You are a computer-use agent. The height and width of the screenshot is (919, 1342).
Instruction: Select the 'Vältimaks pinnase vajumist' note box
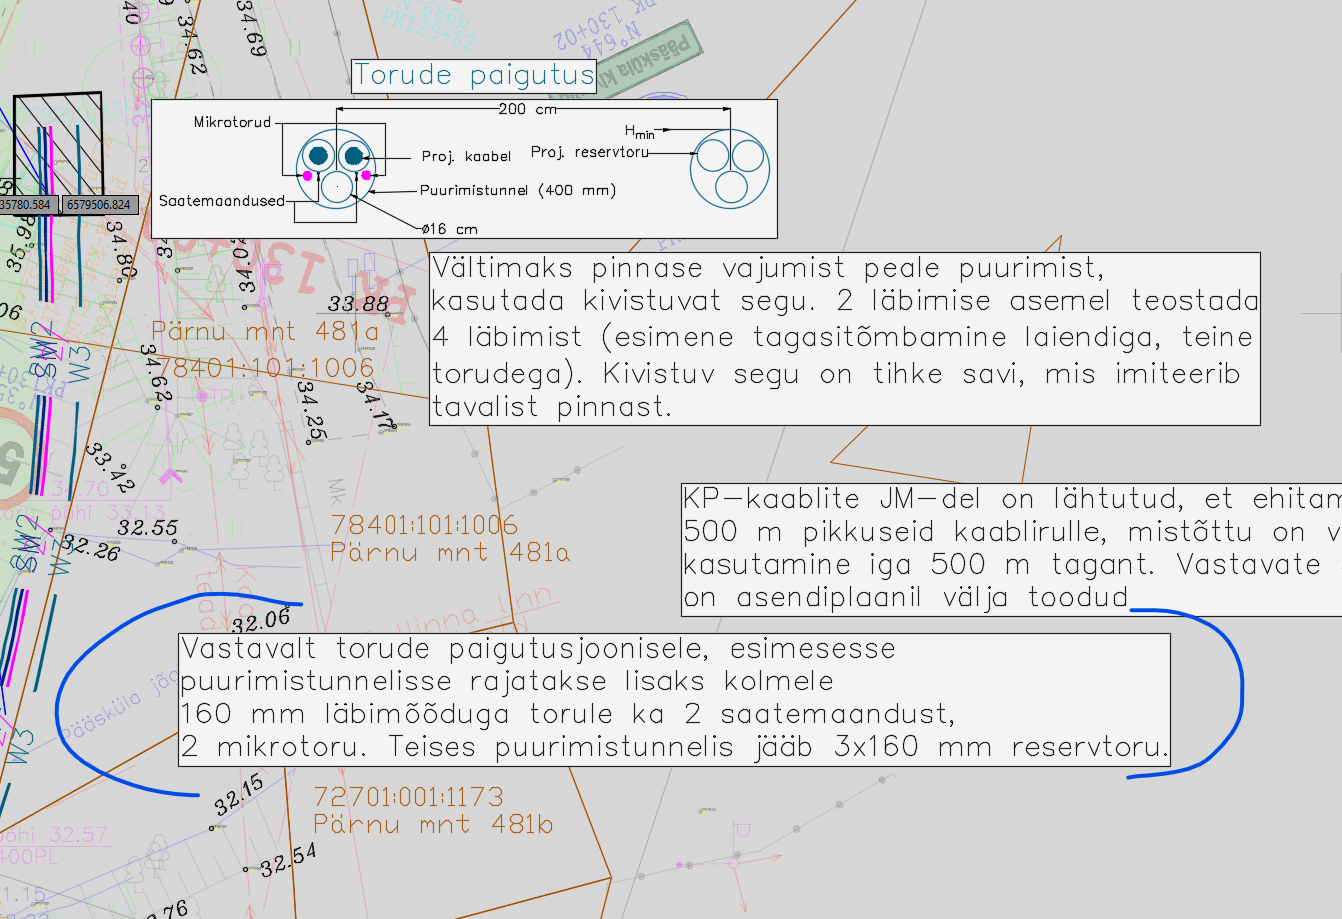845,339
